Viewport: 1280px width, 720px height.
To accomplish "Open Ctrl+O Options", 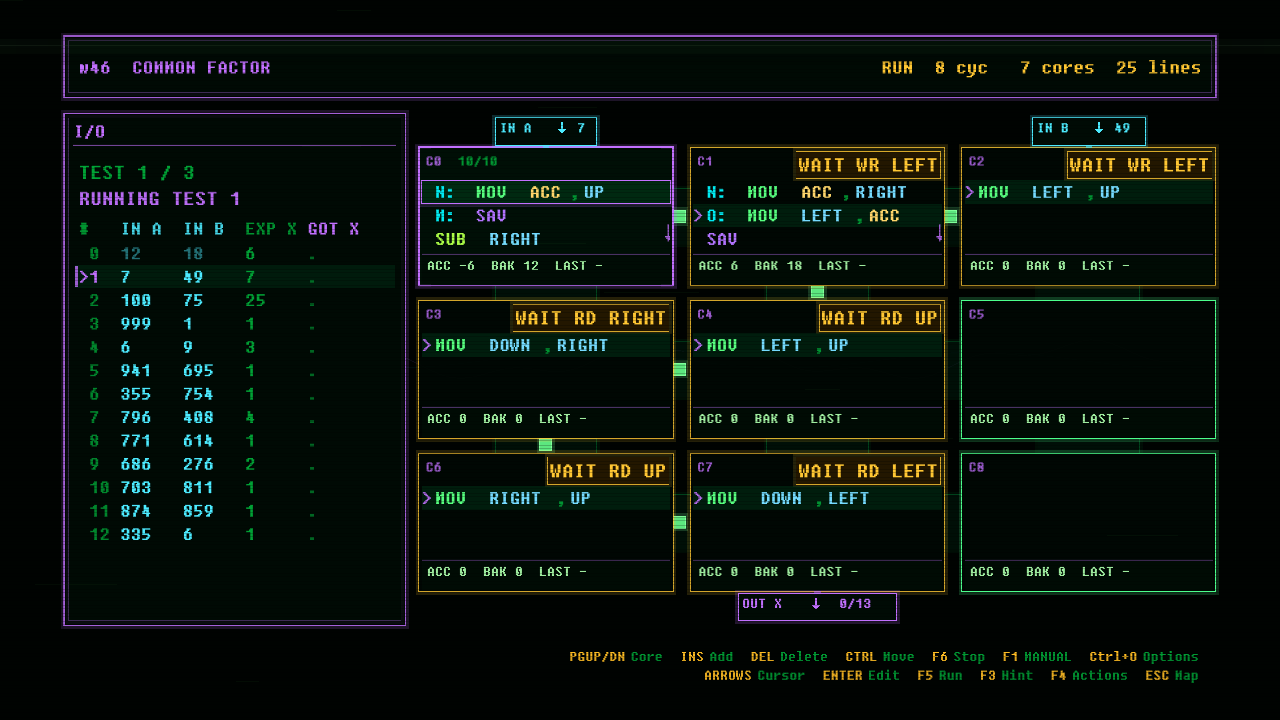I will (1144, 657).
